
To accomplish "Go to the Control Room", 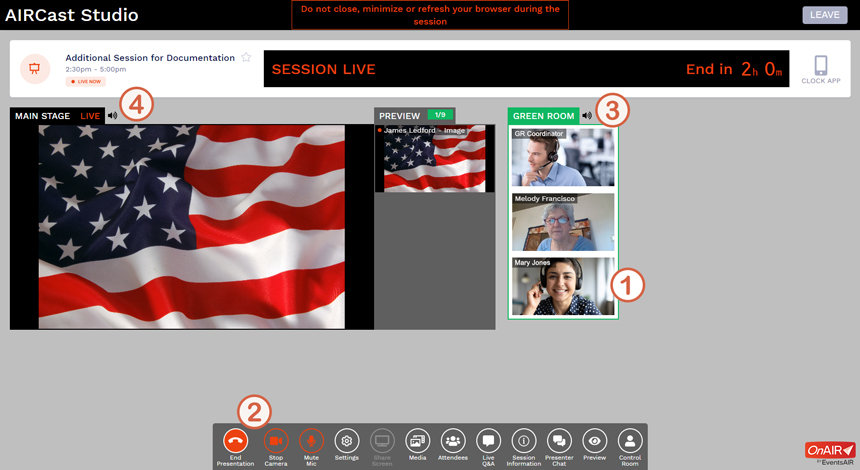I will (630, 441).
